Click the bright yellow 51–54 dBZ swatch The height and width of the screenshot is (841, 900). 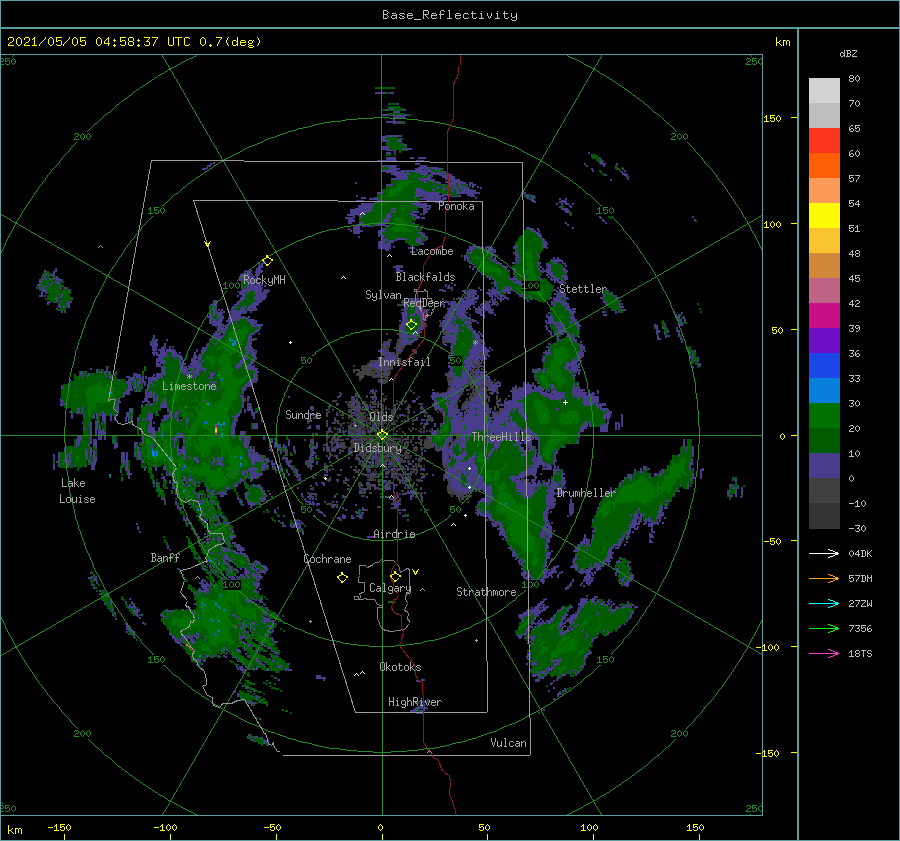824,216
